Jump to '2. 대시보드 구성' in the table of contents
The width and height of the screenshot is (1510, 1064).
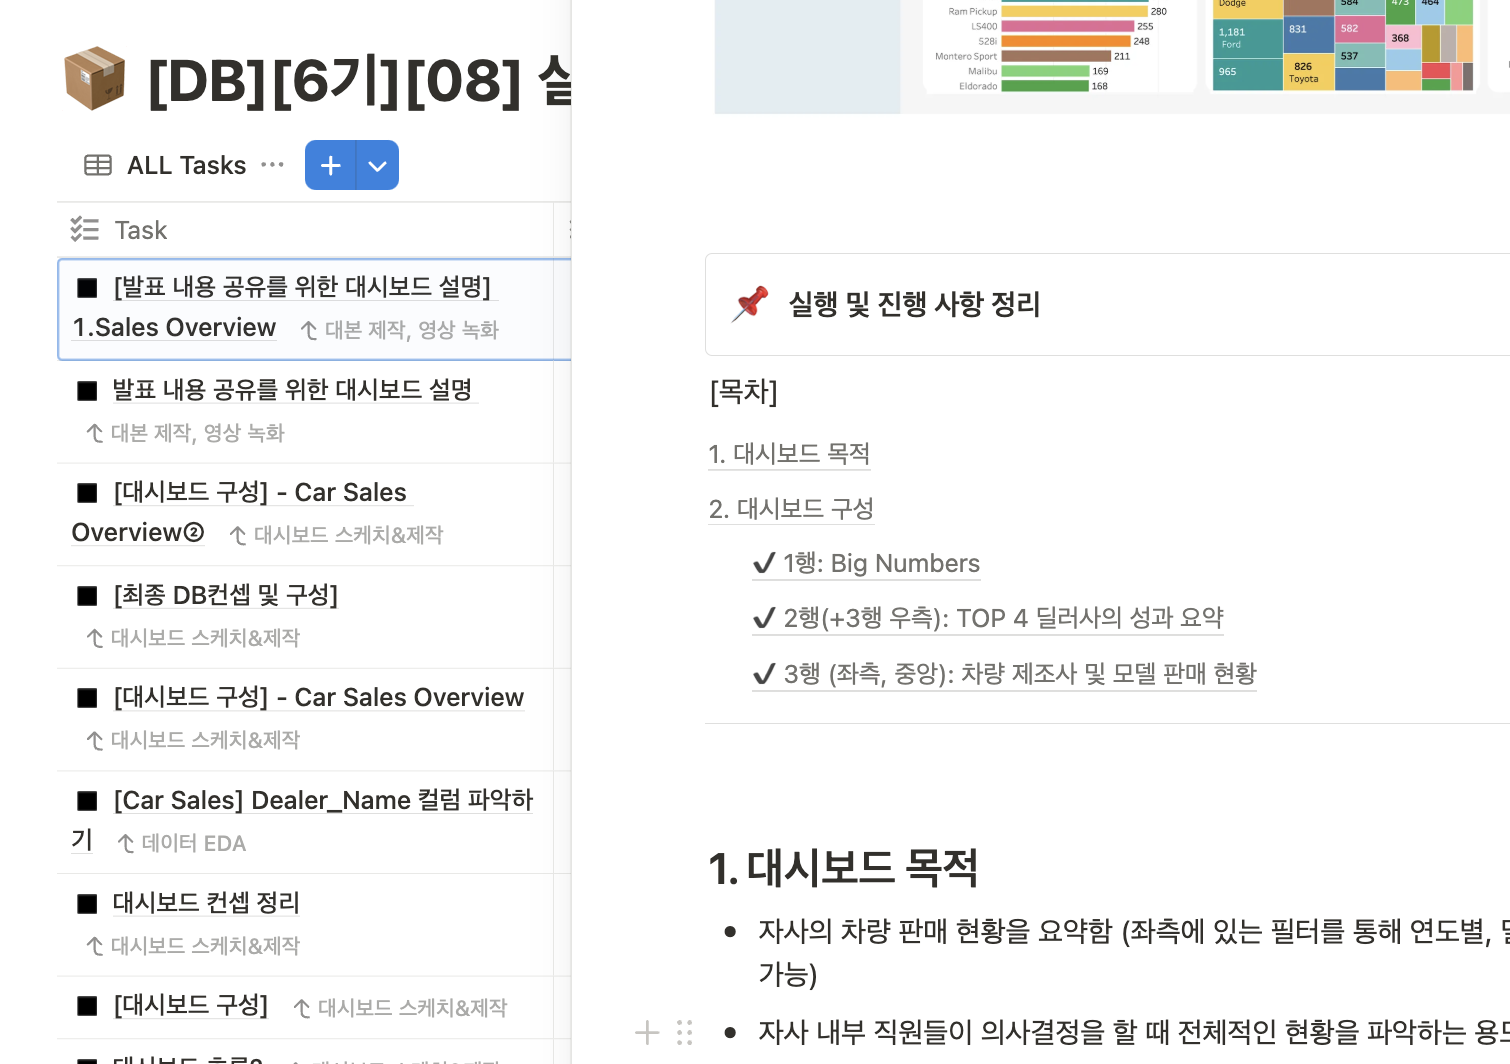(x=791, y=509)
